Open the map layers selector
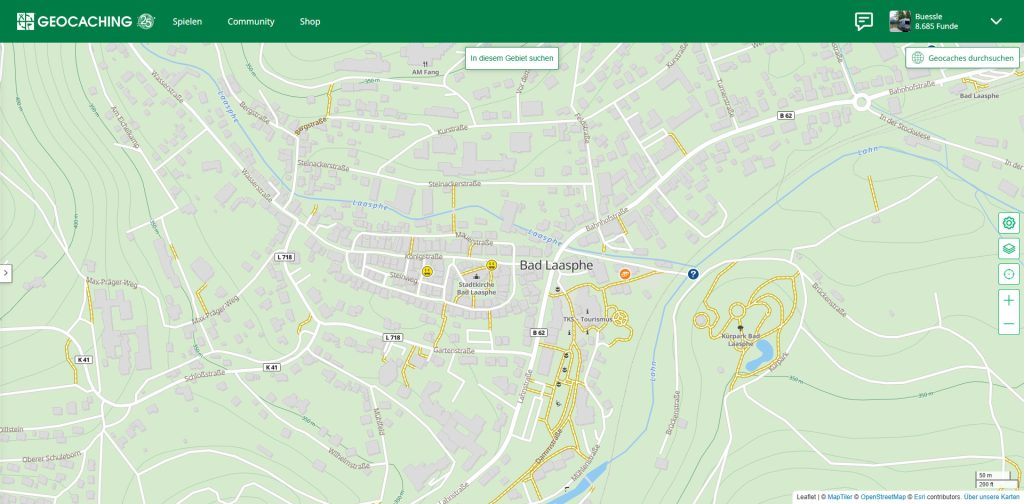This screenshot has height=504, width=1024. [1008, 249]
